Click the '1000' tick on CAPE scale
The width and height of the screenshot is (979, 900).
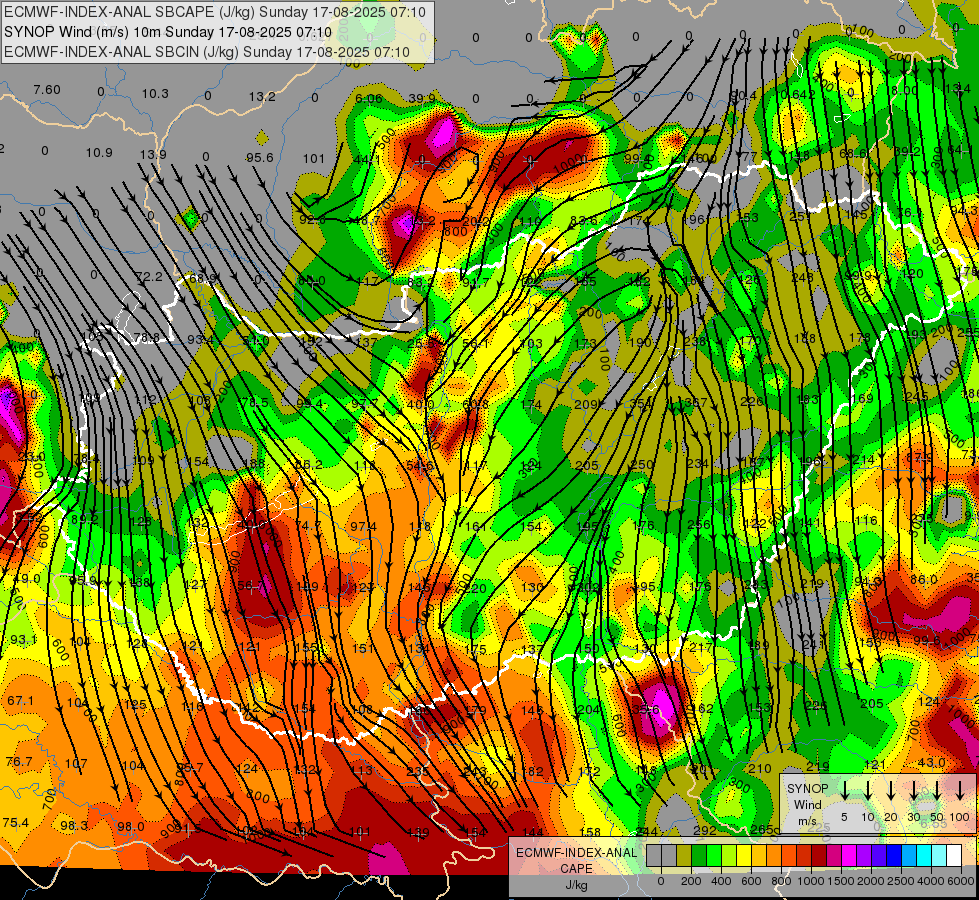click(811, 881)
